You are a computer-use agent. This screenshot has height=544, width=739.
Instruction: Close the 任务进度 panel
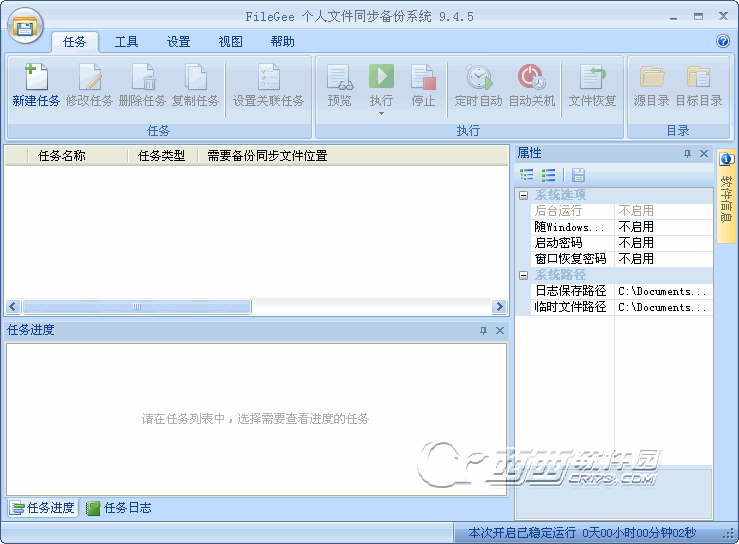[500, 330]
